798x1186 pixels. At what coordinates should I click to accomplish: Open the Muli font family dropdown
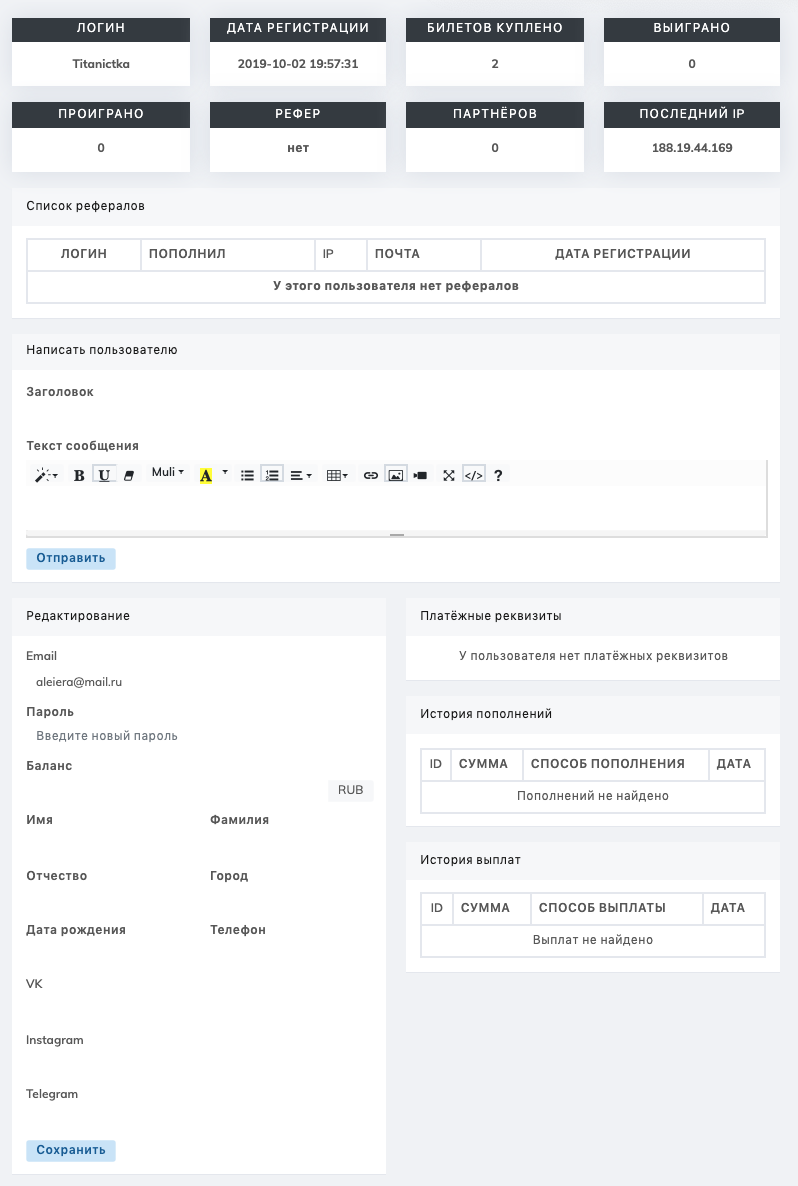[x=168, y=472]
